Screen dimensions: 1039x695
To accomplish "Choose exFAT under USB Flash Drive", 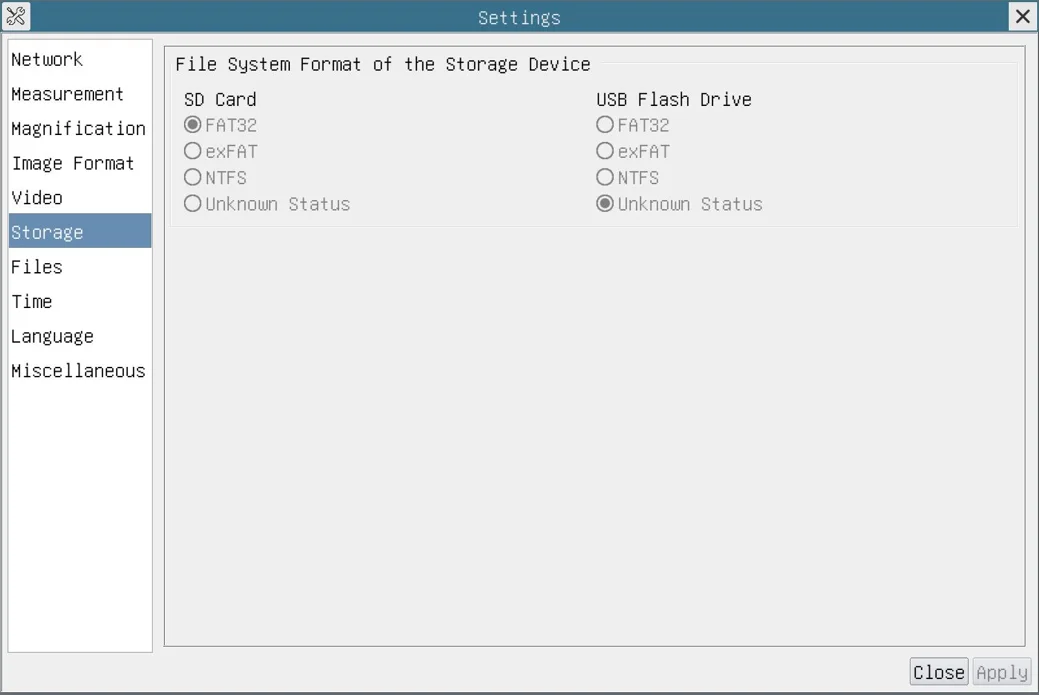I will tap(605, 151).
